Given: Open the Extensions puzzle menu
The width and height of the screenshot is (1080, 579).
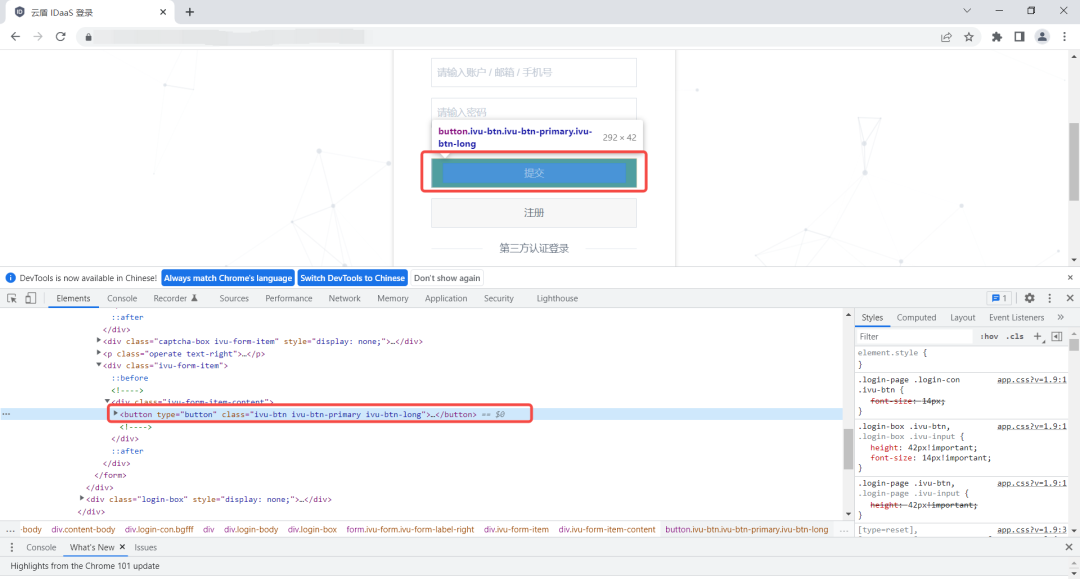Looking at the screenshot, I should (x=997, y=37).
